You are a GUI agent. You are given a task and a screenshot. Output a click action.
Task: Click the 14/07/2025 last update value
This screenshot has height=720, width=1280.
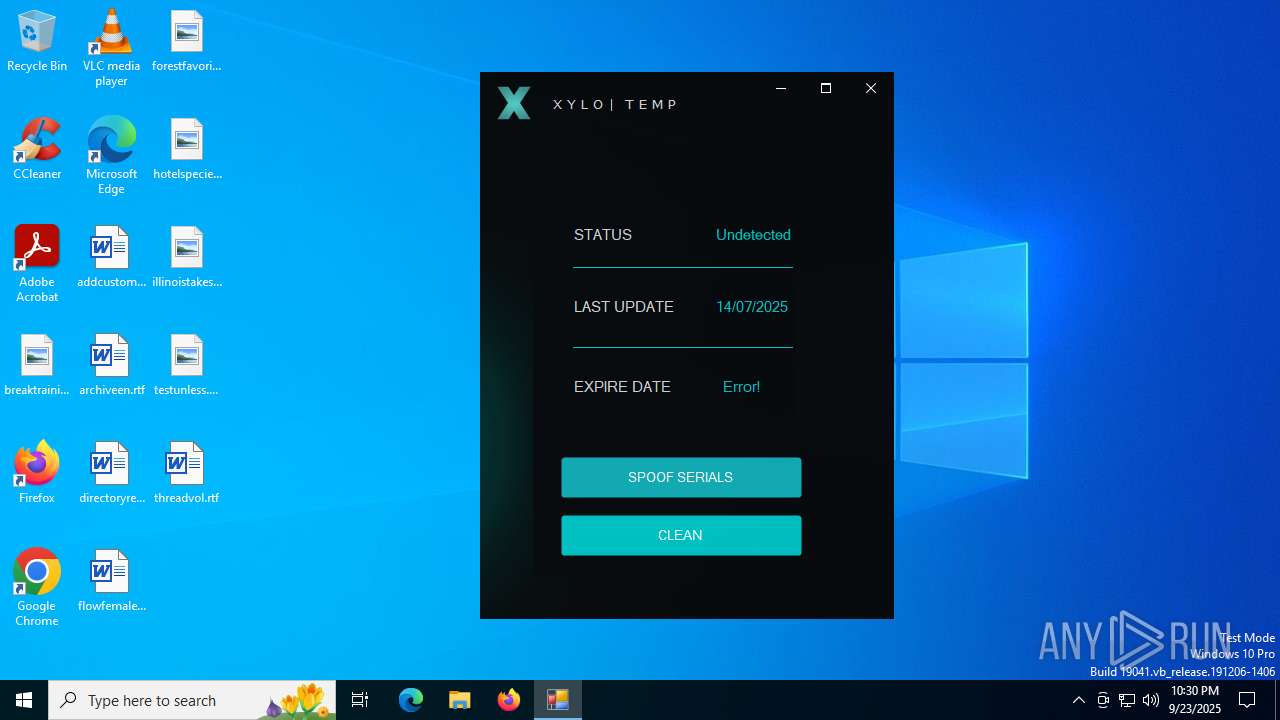tap(752, 307)
